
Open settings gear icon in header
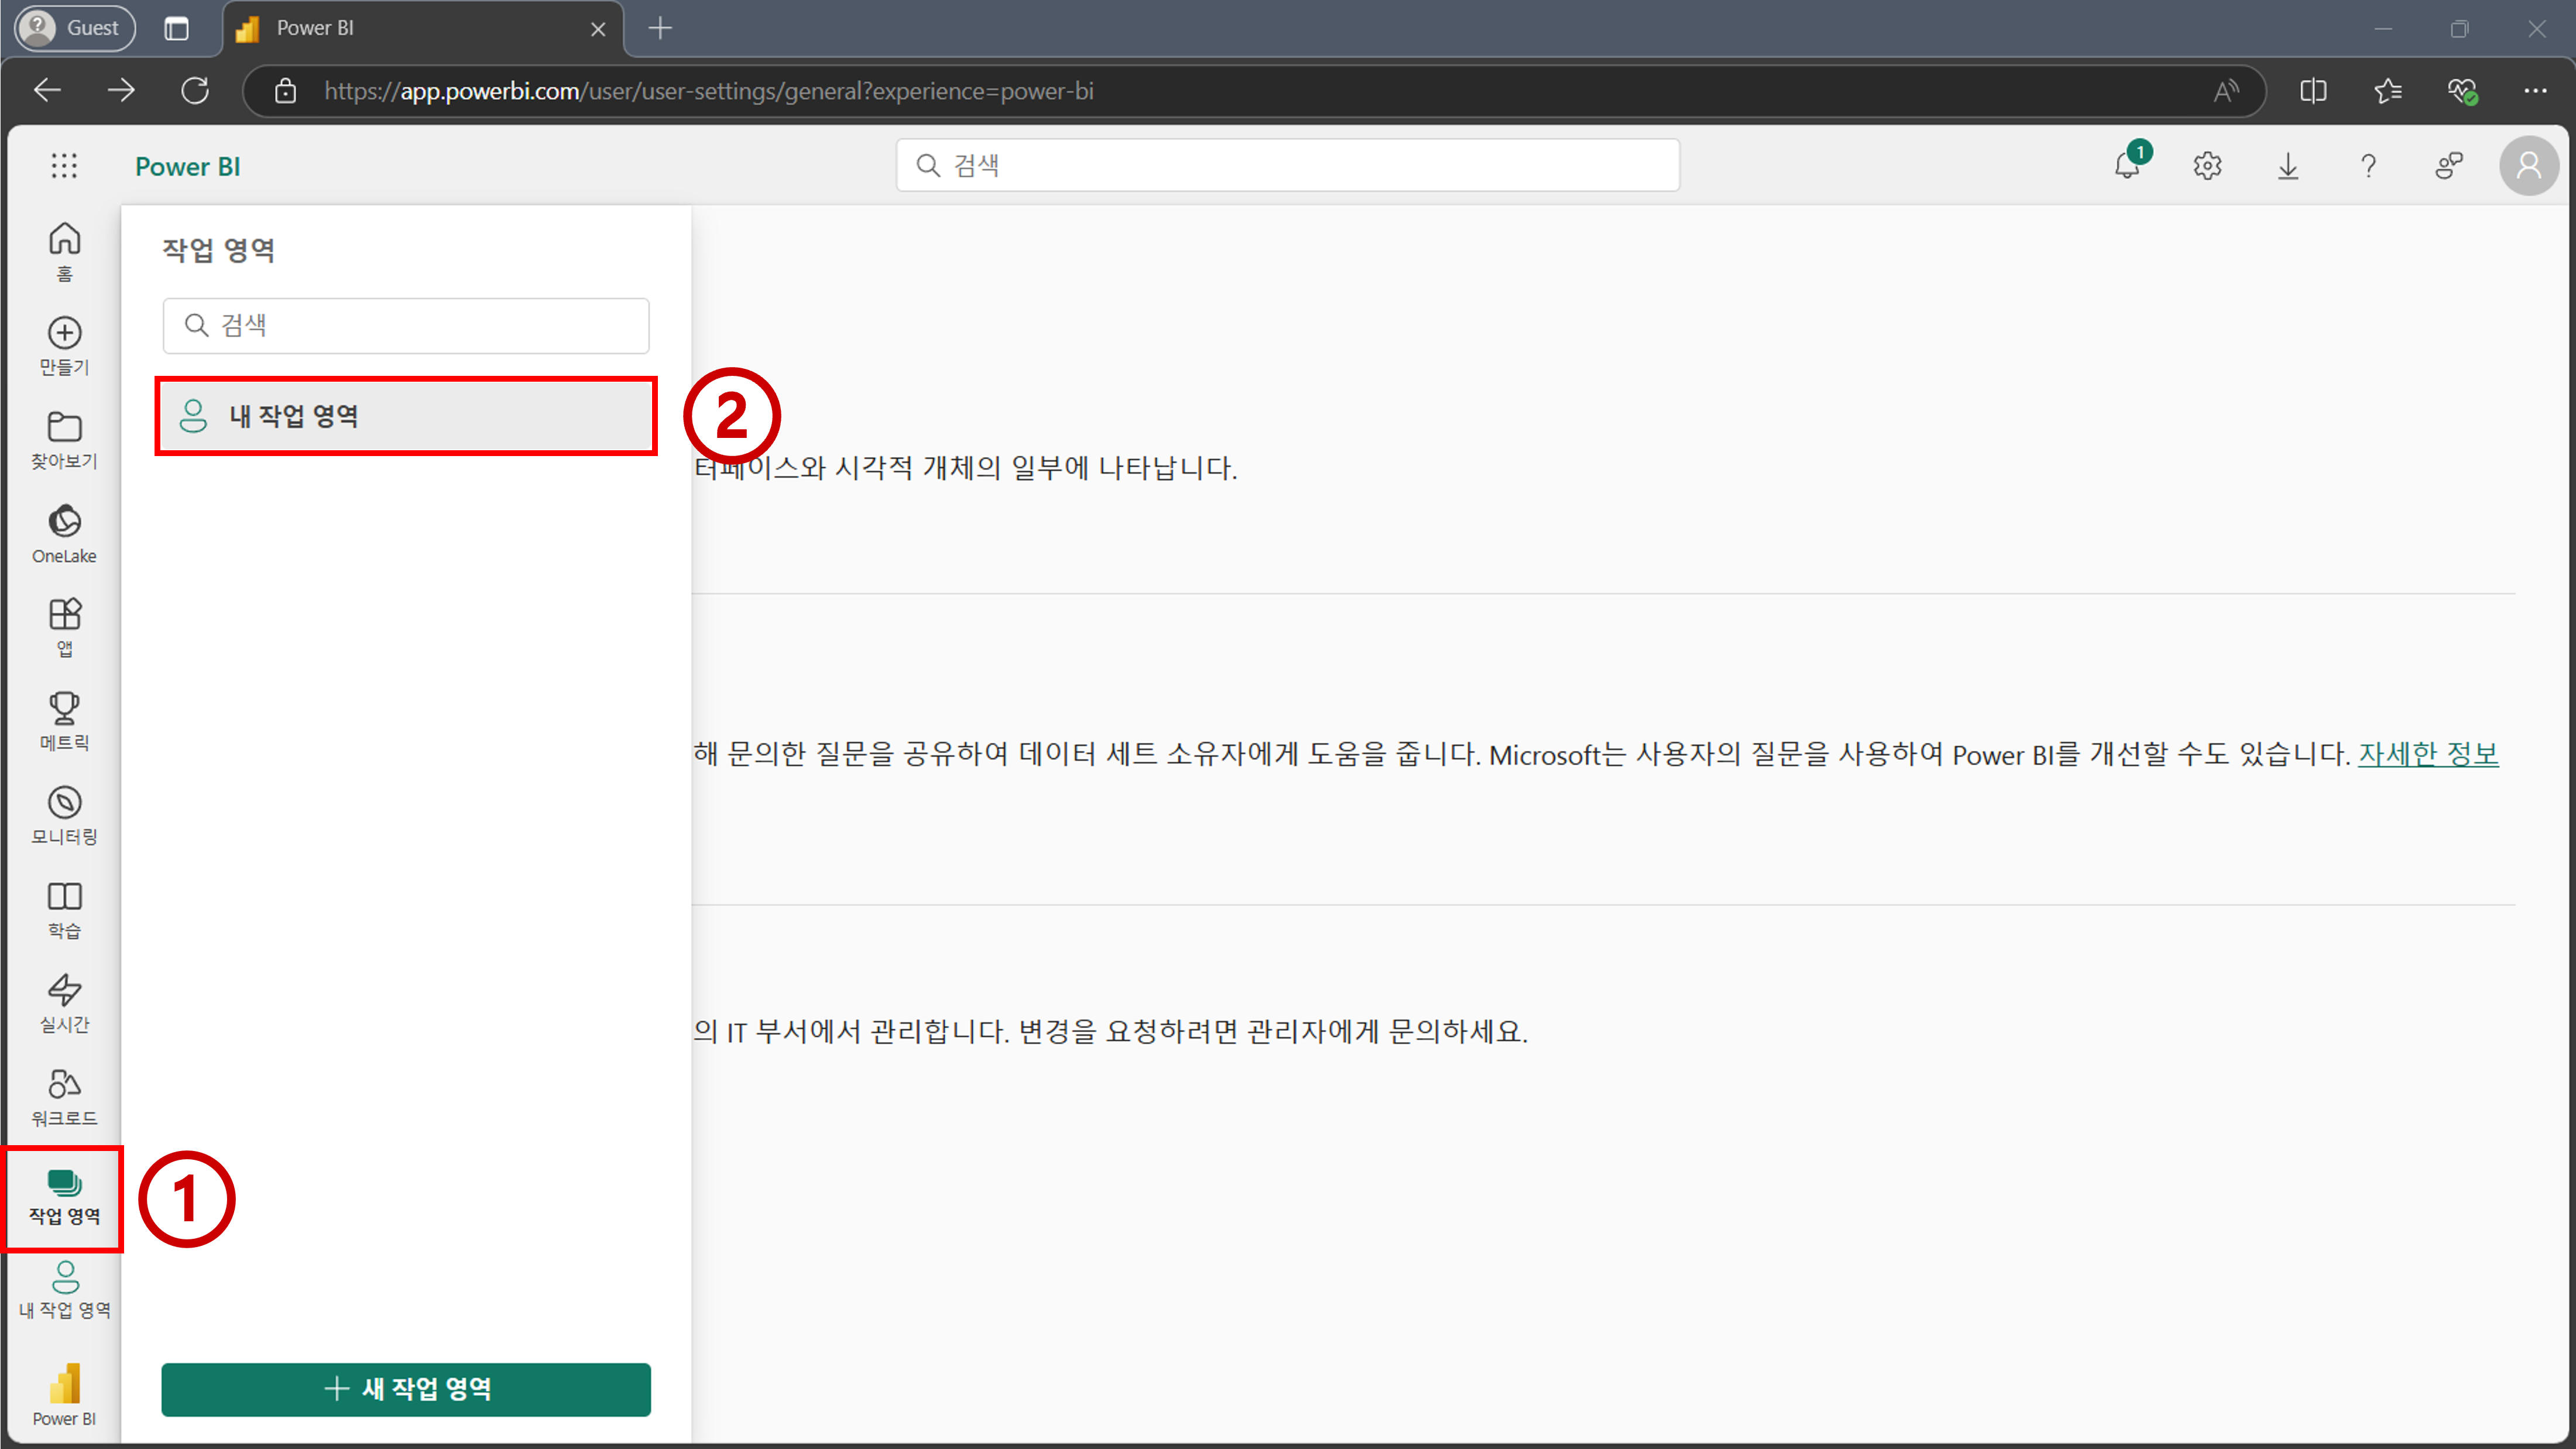coord(2207,165)
